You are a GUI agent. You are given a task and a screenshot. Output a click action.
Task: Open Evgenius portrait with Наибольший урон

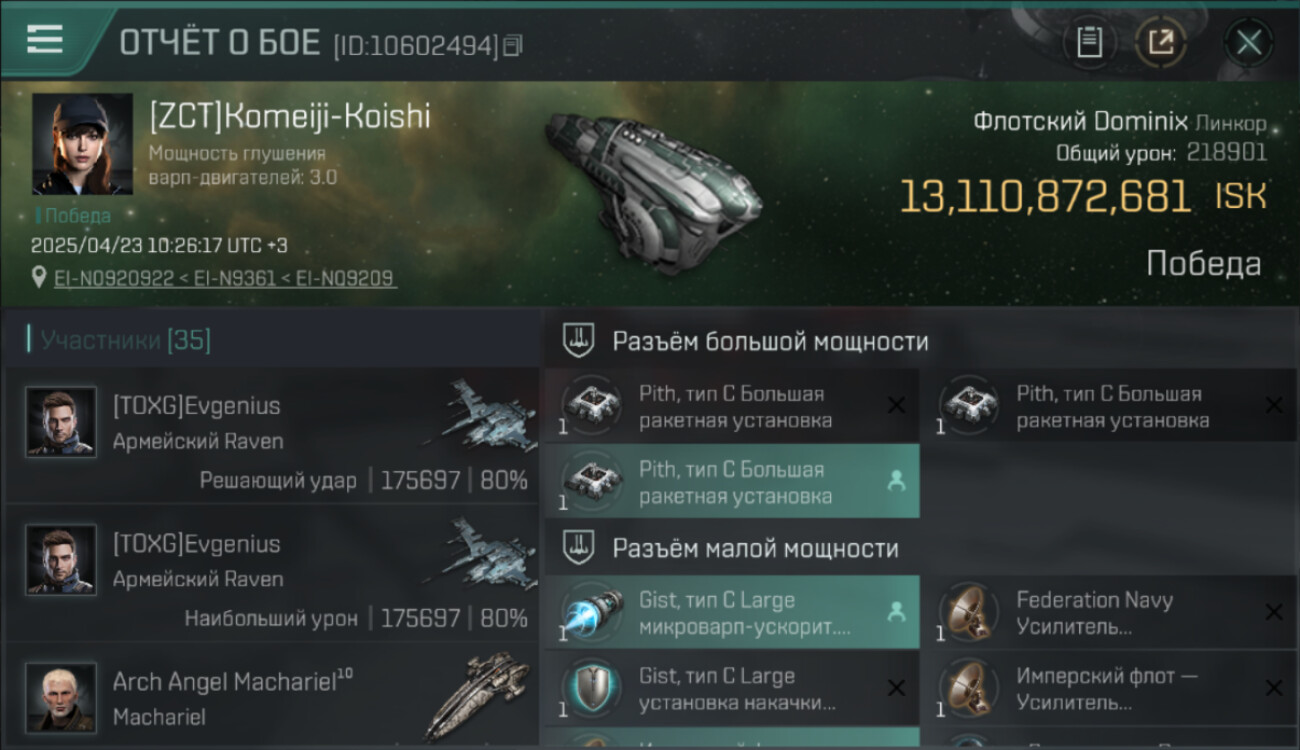[x=62, y=560]
